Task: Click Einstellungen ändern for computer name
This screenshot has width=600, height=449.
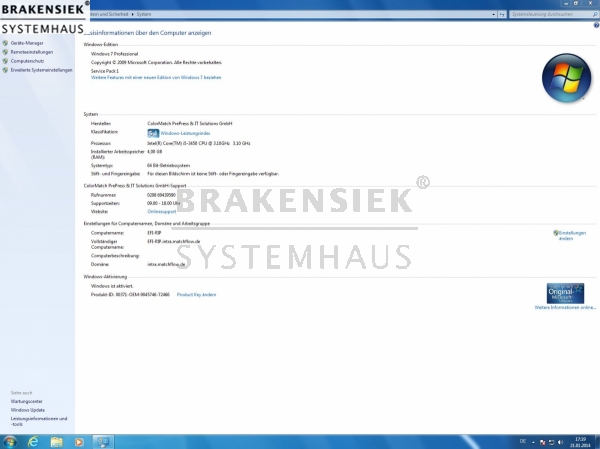Action: point(572,235)
